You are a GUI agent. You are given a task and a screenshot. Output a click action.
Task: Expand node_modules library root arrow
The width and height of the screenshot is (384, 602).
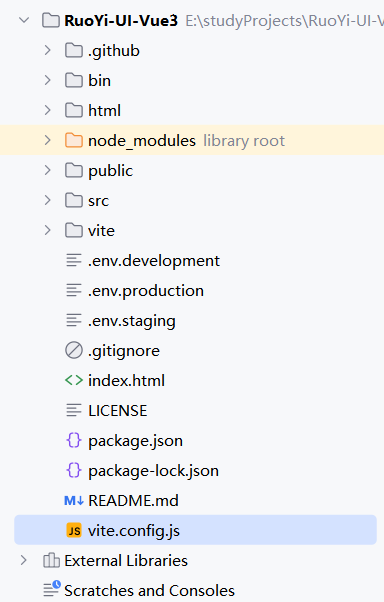(47, 140)
